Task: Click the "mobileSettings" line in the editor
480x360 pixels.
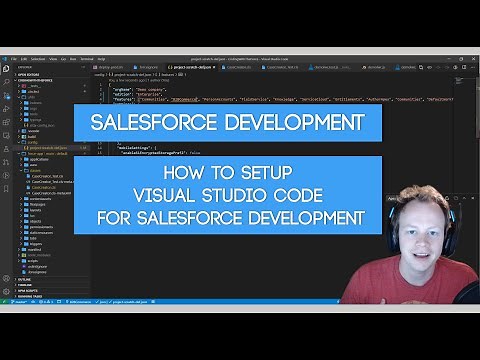Action: (137, 147)
